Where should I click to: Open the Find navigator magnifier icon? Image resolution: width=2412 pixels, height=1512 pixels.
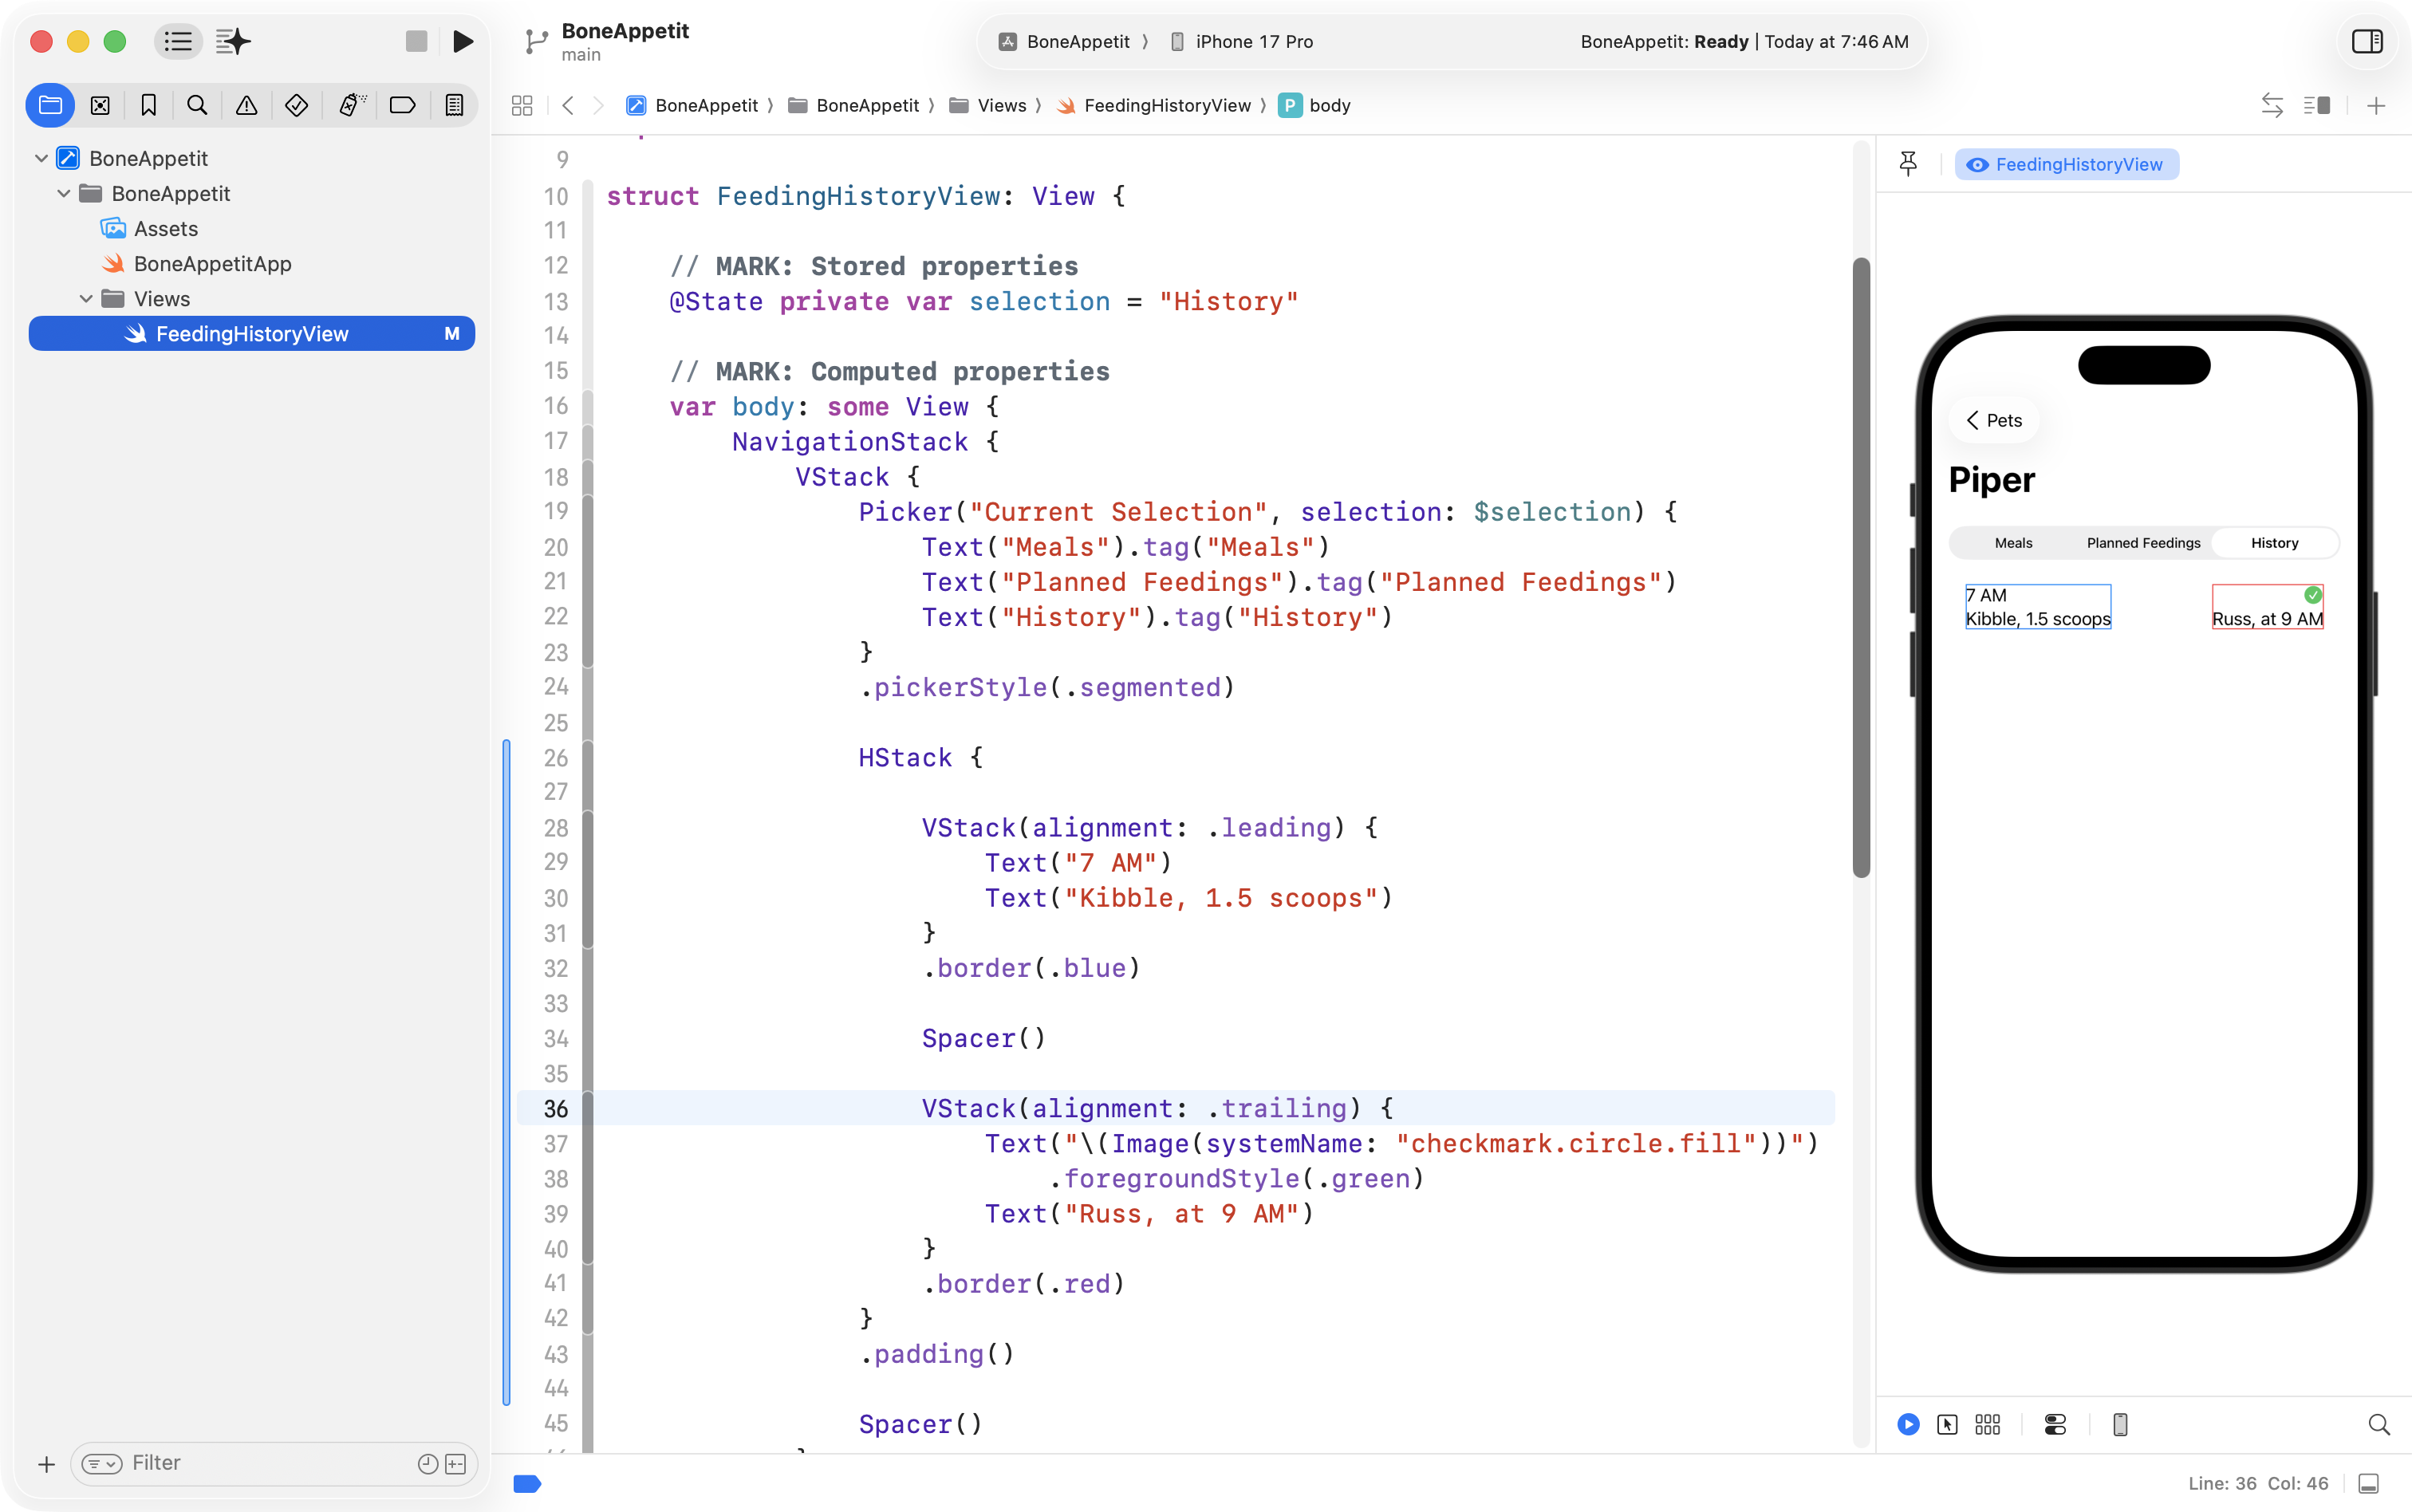click(x=197, y=105)
